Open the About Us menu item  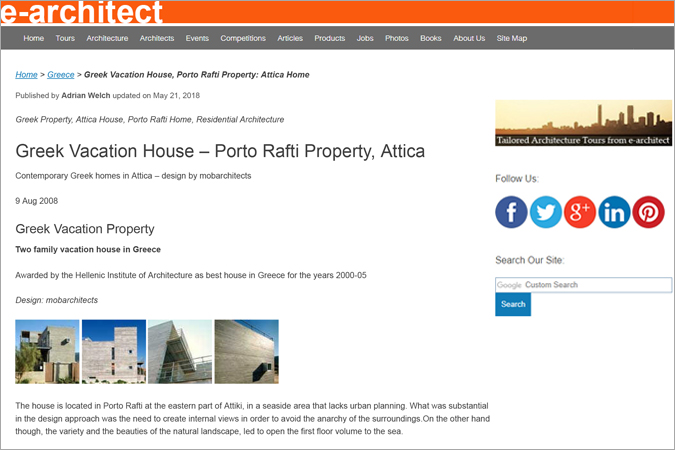[x=469, y=38]
